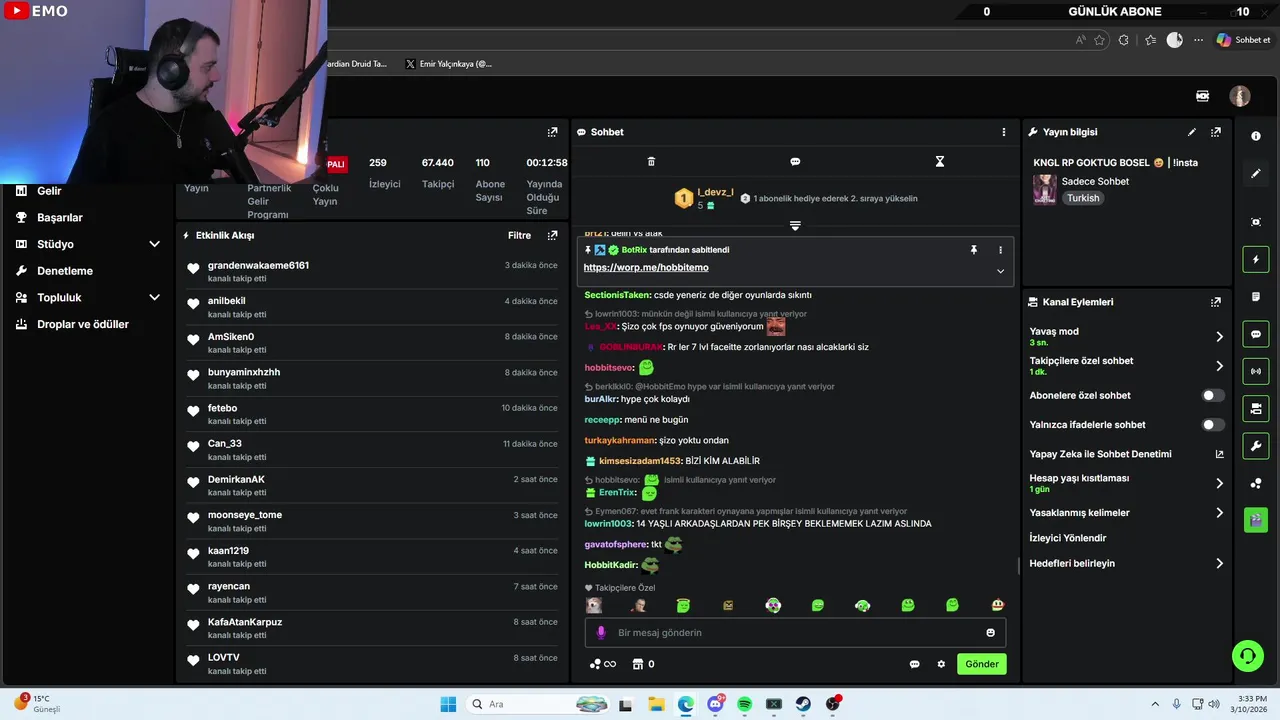The width and height of the screenshot is (1280, 720).
Task: Toggle Abonelere özel sohbet switch
Action: pos(1212,395)
